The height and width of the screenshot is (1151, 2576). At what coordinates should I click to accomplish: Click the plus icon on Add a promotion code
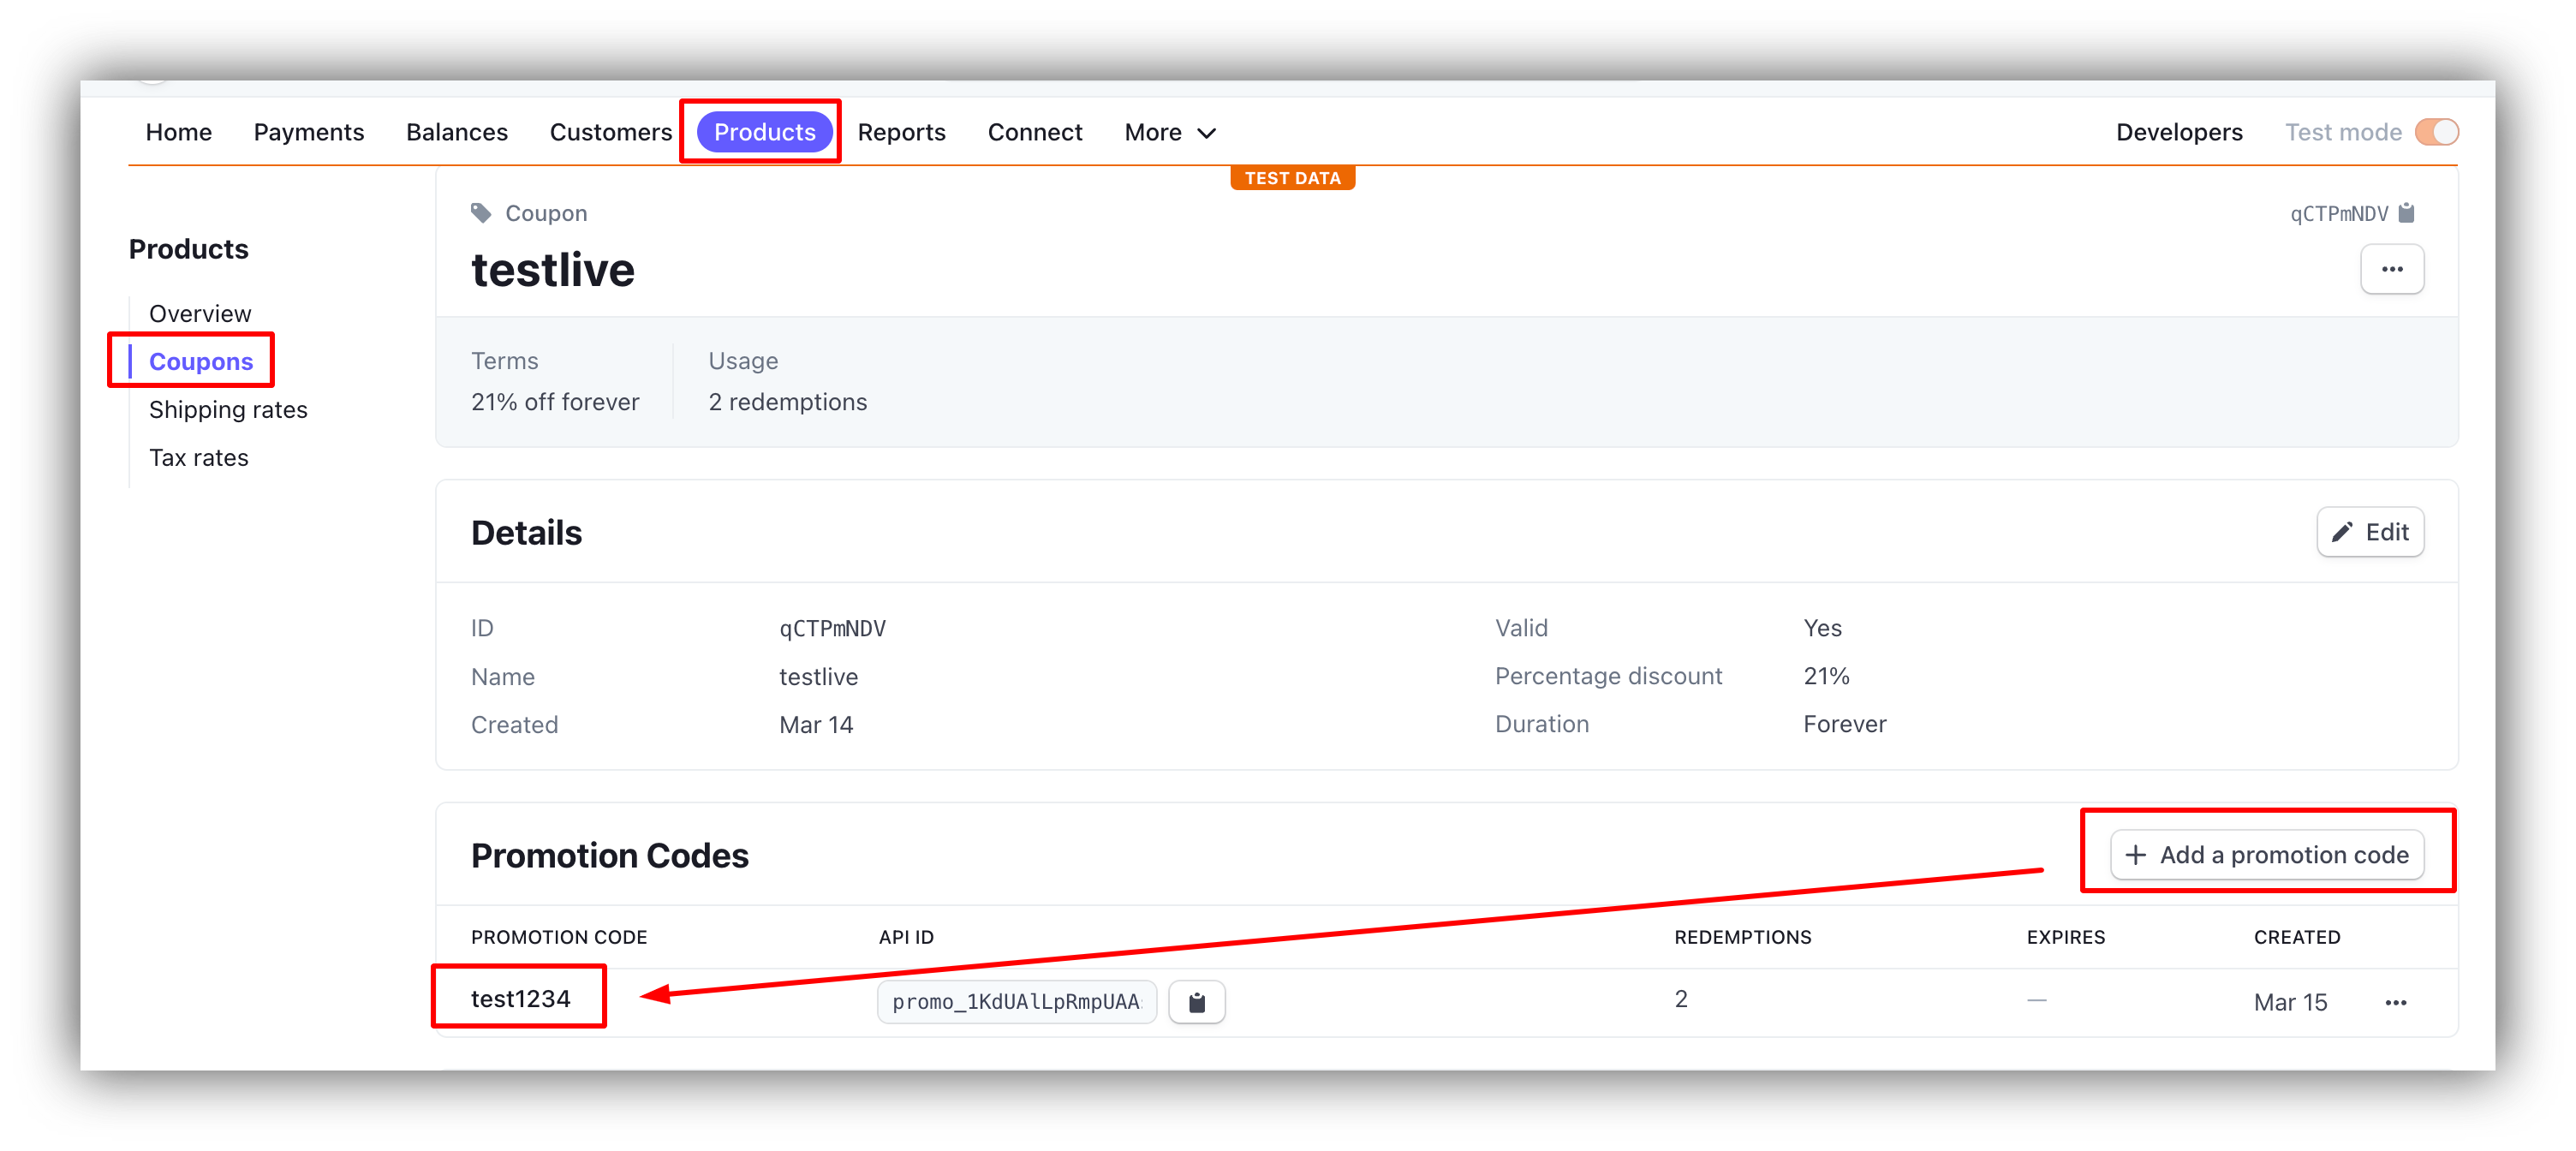[2137, 855]
